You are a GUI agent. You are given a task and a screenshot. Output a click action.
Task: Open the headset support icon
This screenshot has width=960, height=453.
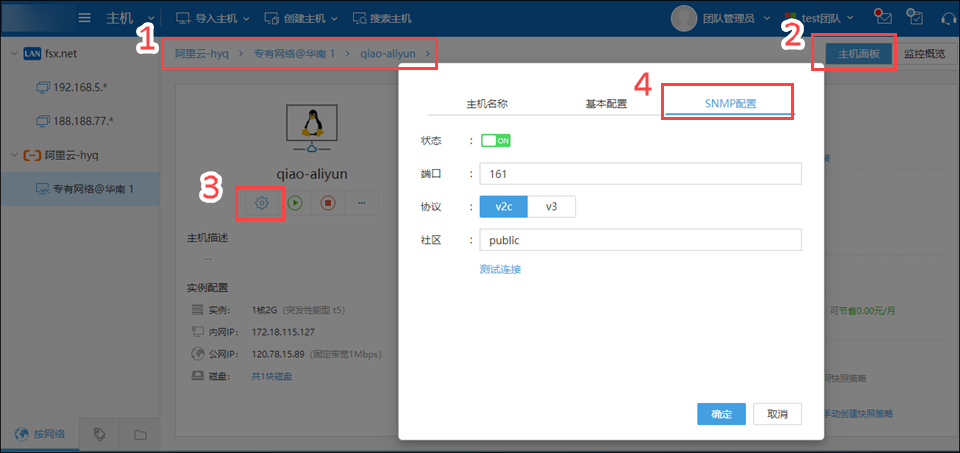948,18
